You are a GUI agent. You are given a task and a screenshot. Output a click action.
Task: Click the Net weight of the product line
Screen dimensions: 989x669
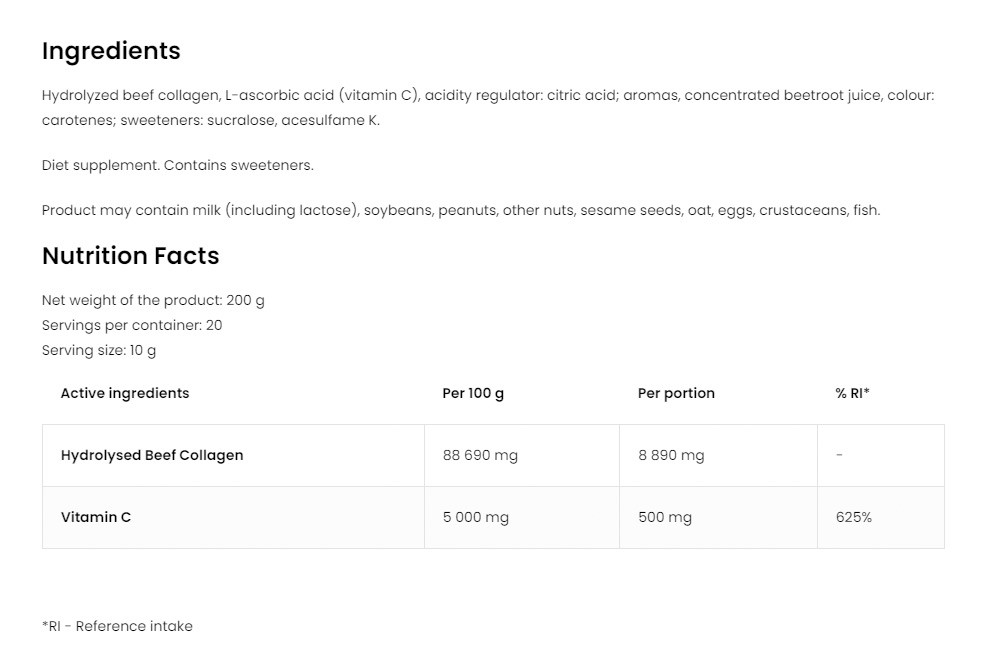(x=153, y=300)
